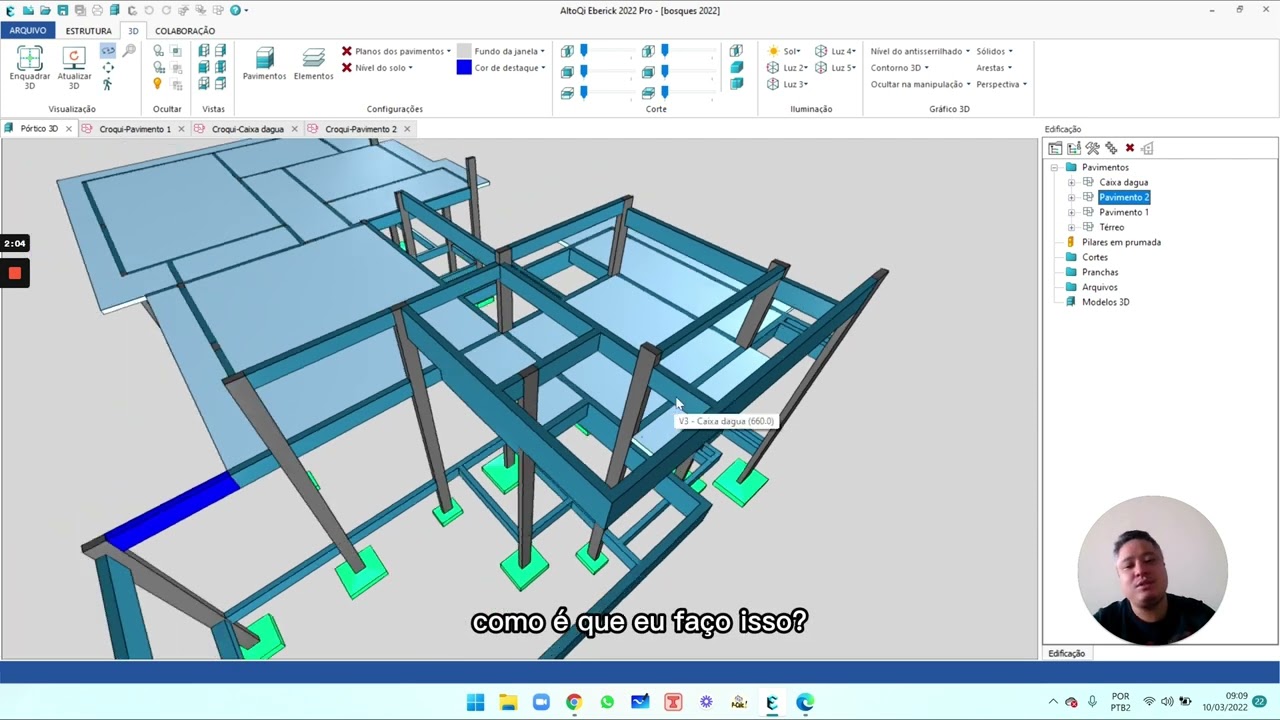This screenshot has height=720, width=1280.
Task: Toggle the Sol light source
Action: click(x=784, y=51)
